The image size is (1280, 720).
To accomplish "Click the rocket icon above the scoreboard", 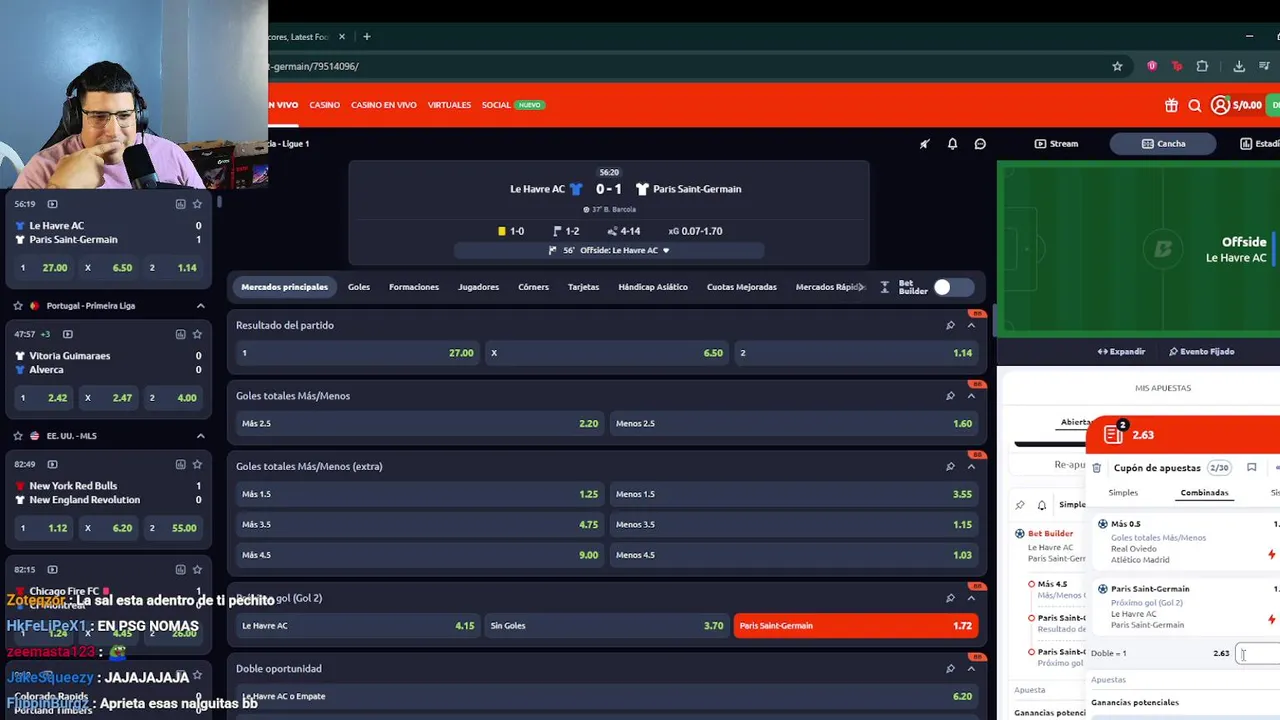I will 924,144.
